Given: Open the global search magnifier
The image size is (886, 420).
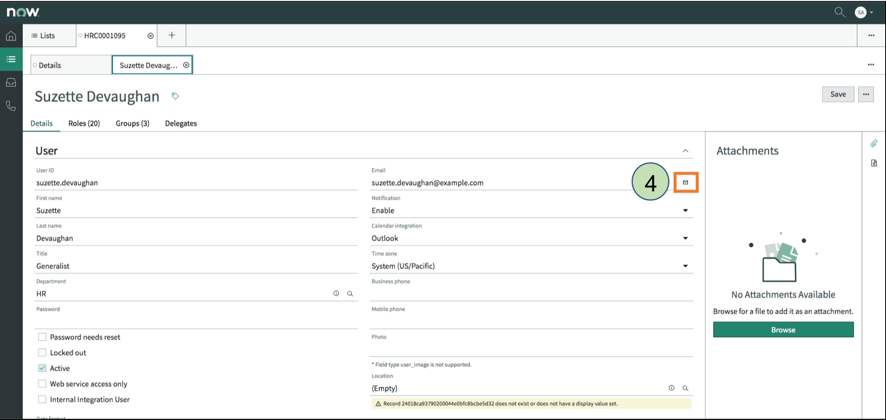Looking at the screenshot, I should tap(840, 12).
